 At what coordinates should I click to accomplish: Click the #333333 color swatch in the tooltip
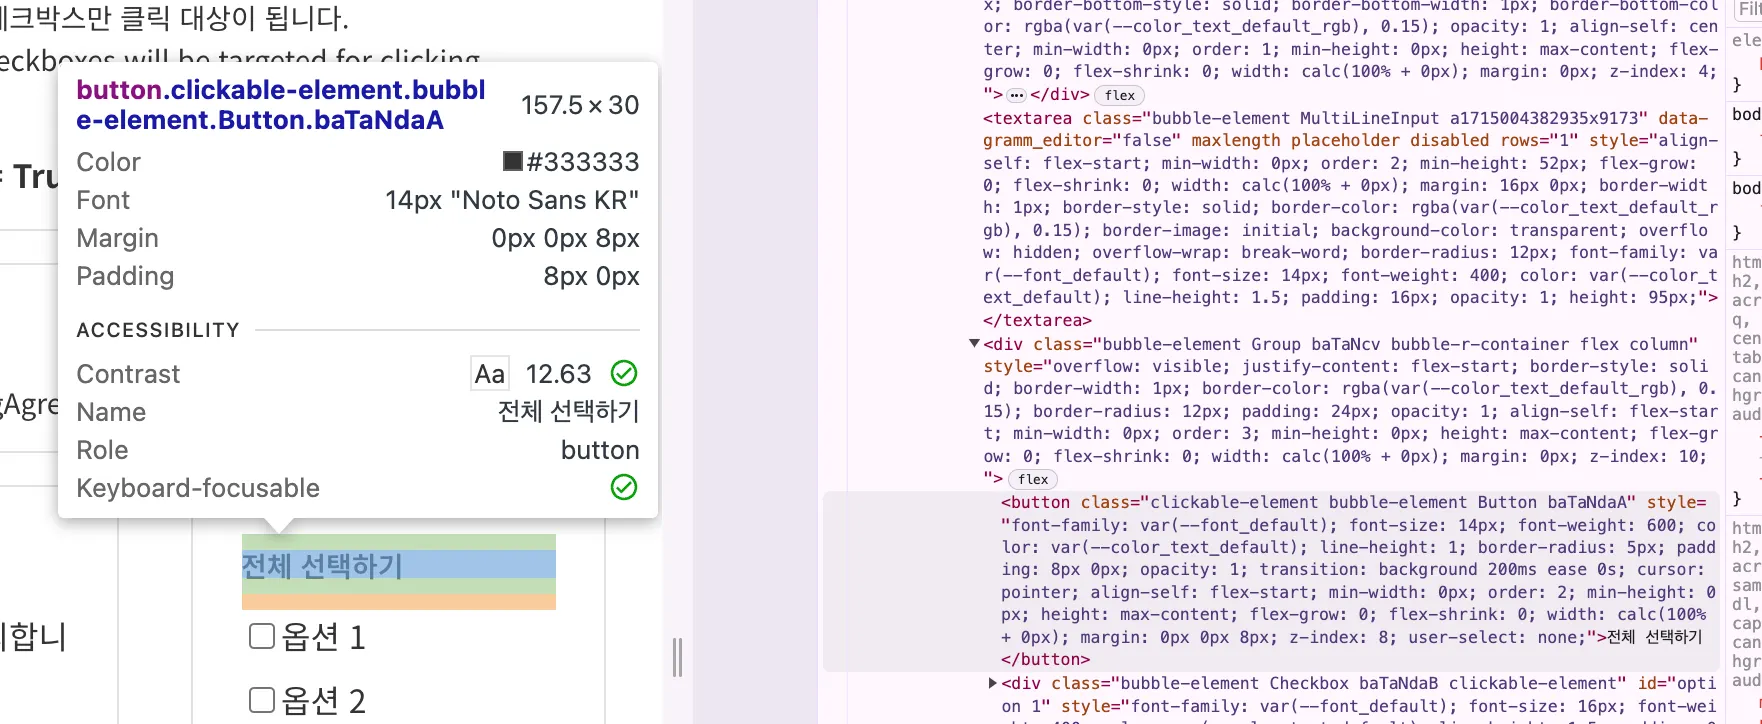click(513, 162)
